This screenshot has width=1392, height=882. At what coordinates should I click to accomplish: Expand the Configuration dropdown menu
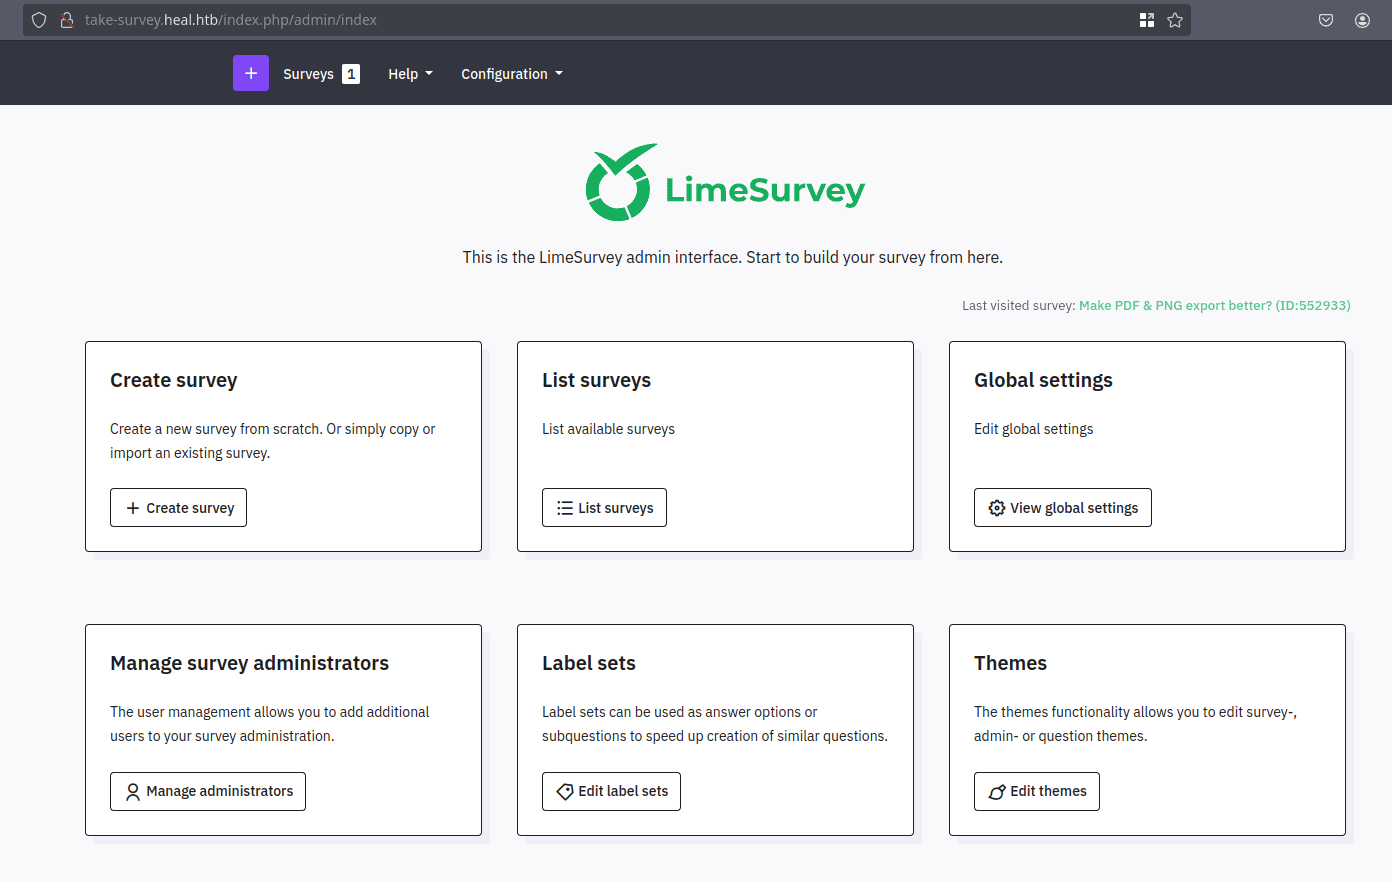click(x=511, y=74)
